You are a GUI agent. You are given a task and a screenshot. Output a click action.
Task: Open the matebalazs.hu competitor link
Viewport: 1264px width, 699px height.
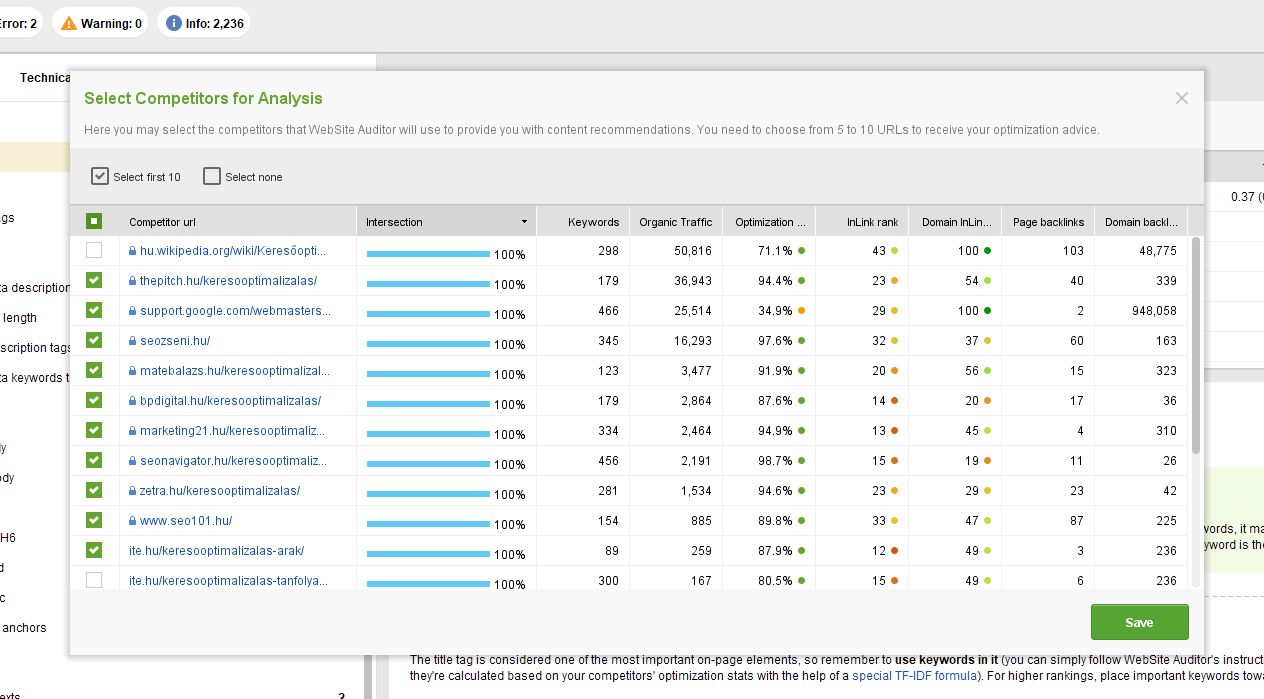coord(235,371)
